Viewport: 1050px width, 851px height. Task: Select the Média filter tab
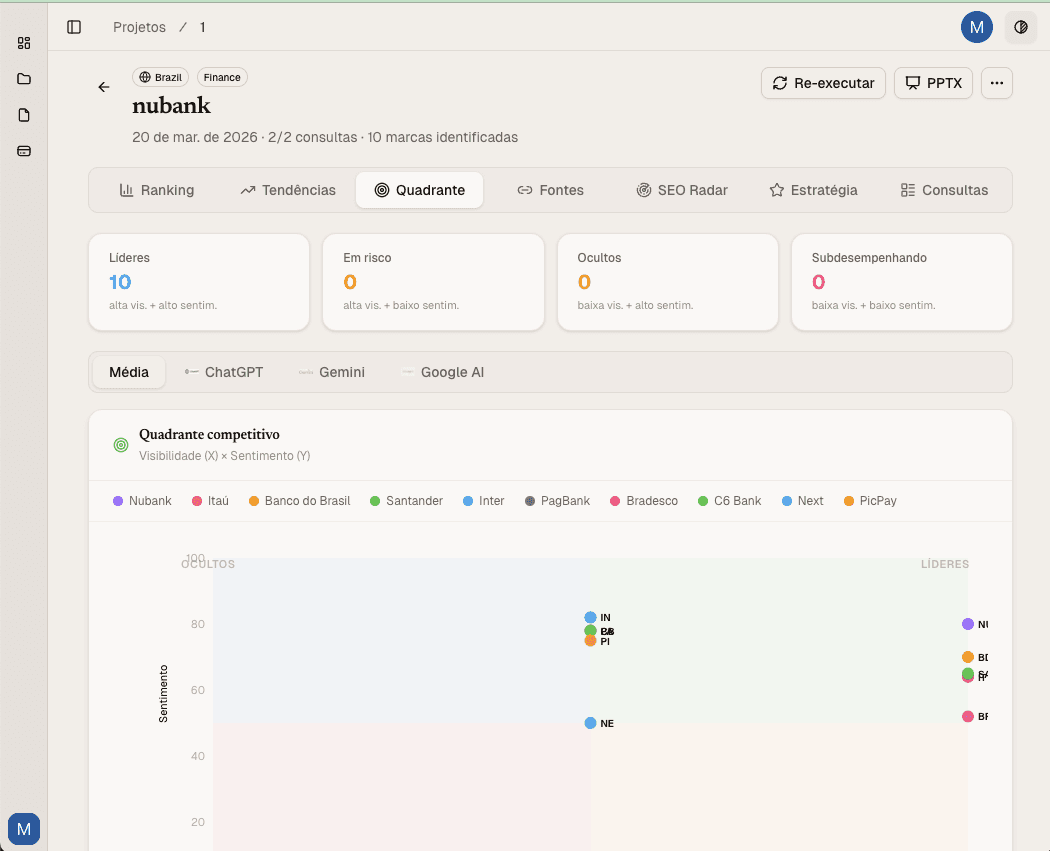point(129,372)
